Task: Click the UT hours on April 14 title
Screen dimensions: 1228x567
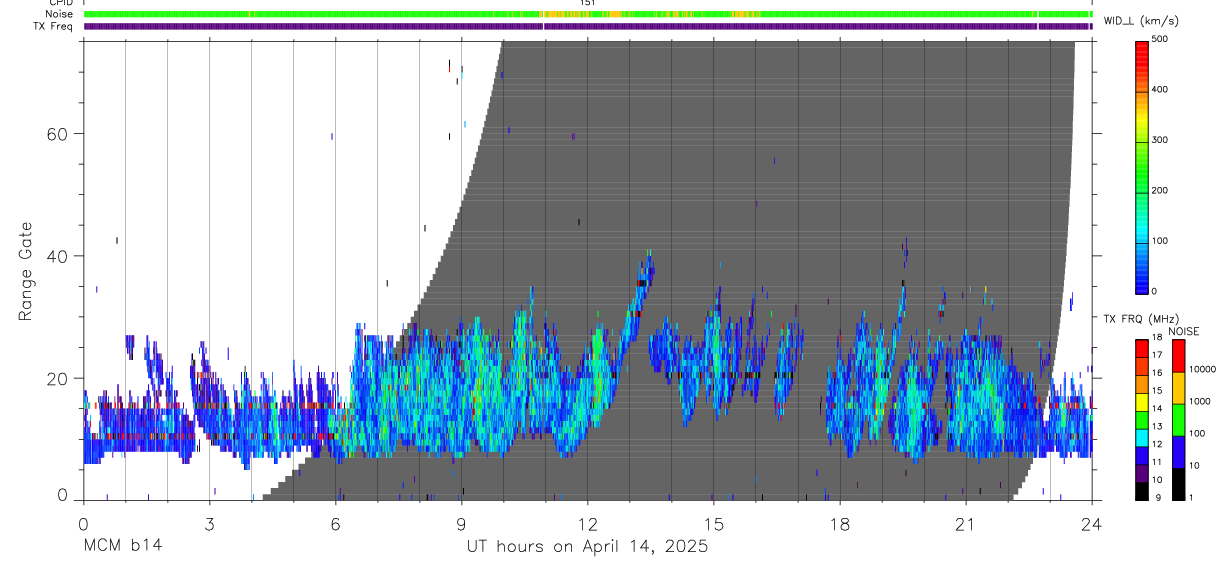Action: tap(587, 547)
